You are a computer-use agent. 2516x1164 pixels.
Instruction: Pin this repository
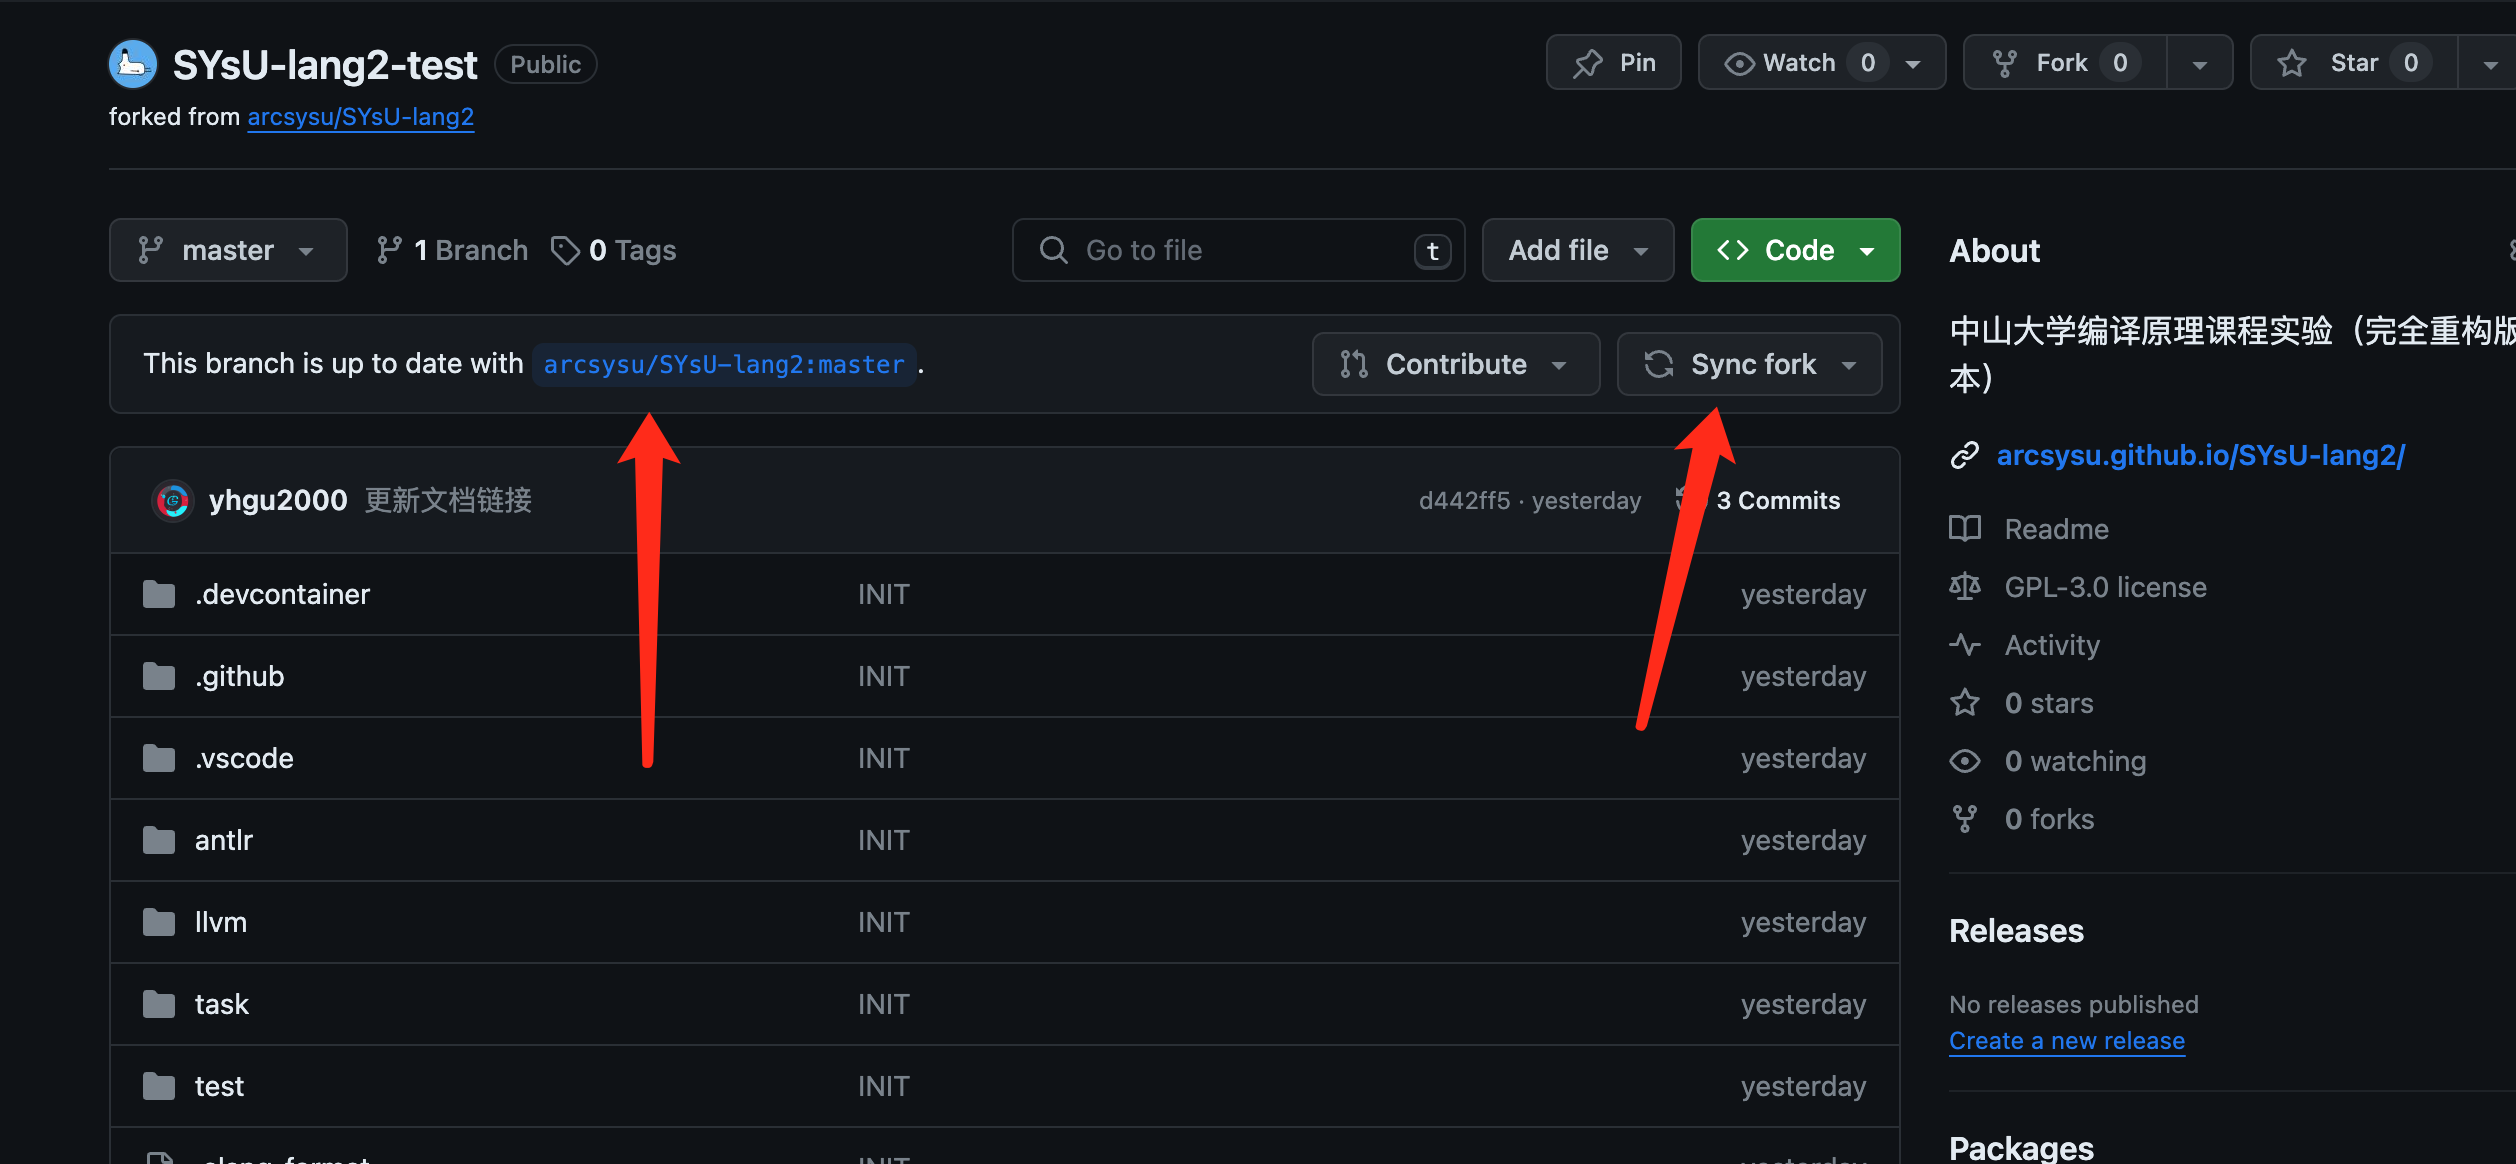pyautogui.click(x=1613, y=63)
